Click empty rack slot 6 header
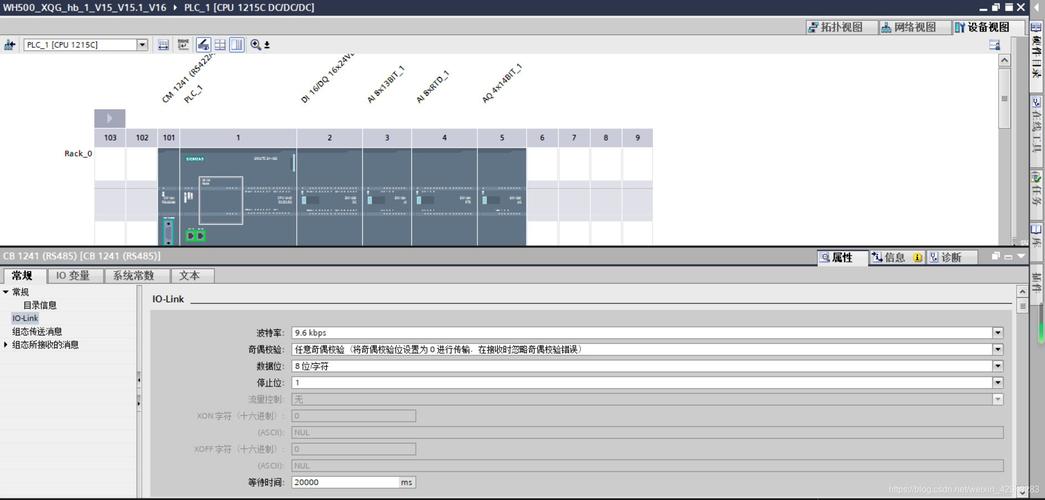This screenshot has width=1045, height=500. point(542,138)
